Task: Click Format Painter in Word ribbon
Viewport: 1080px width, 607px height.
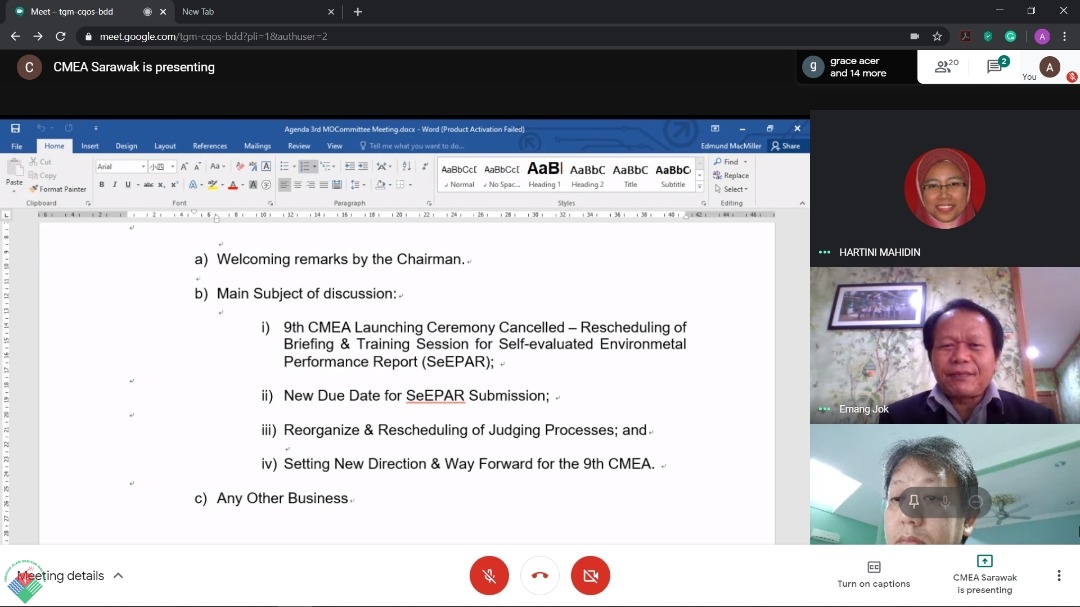Action: pyautogui.click(x=58, y=189)
